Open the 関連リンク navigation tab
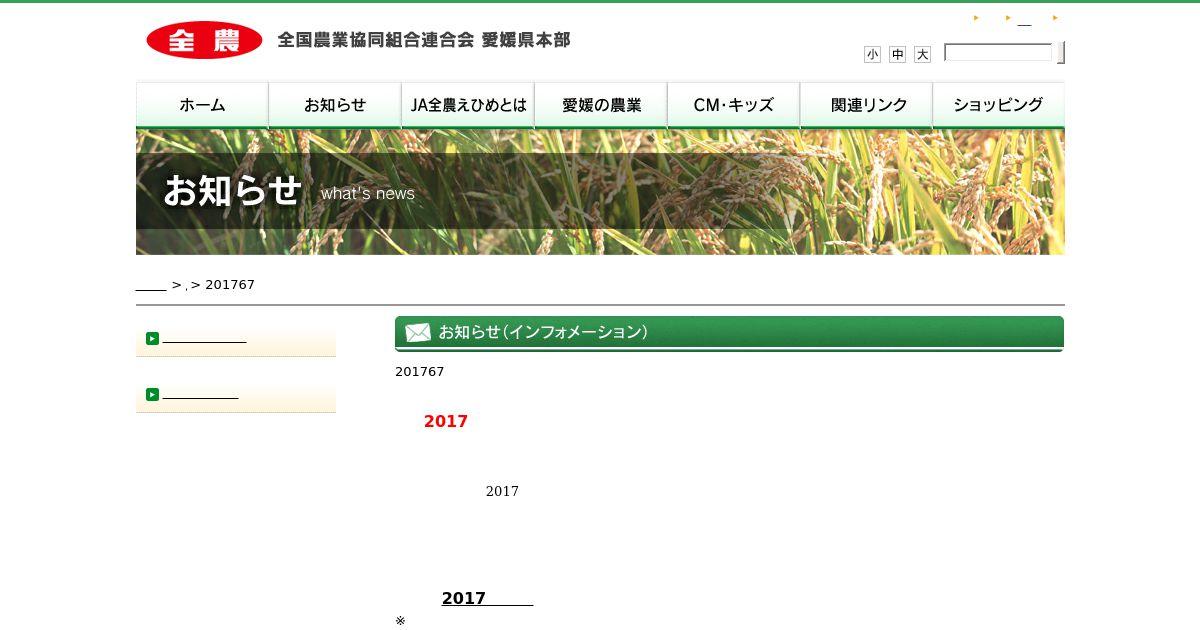The image size is (1200, 630). (867, 105)
